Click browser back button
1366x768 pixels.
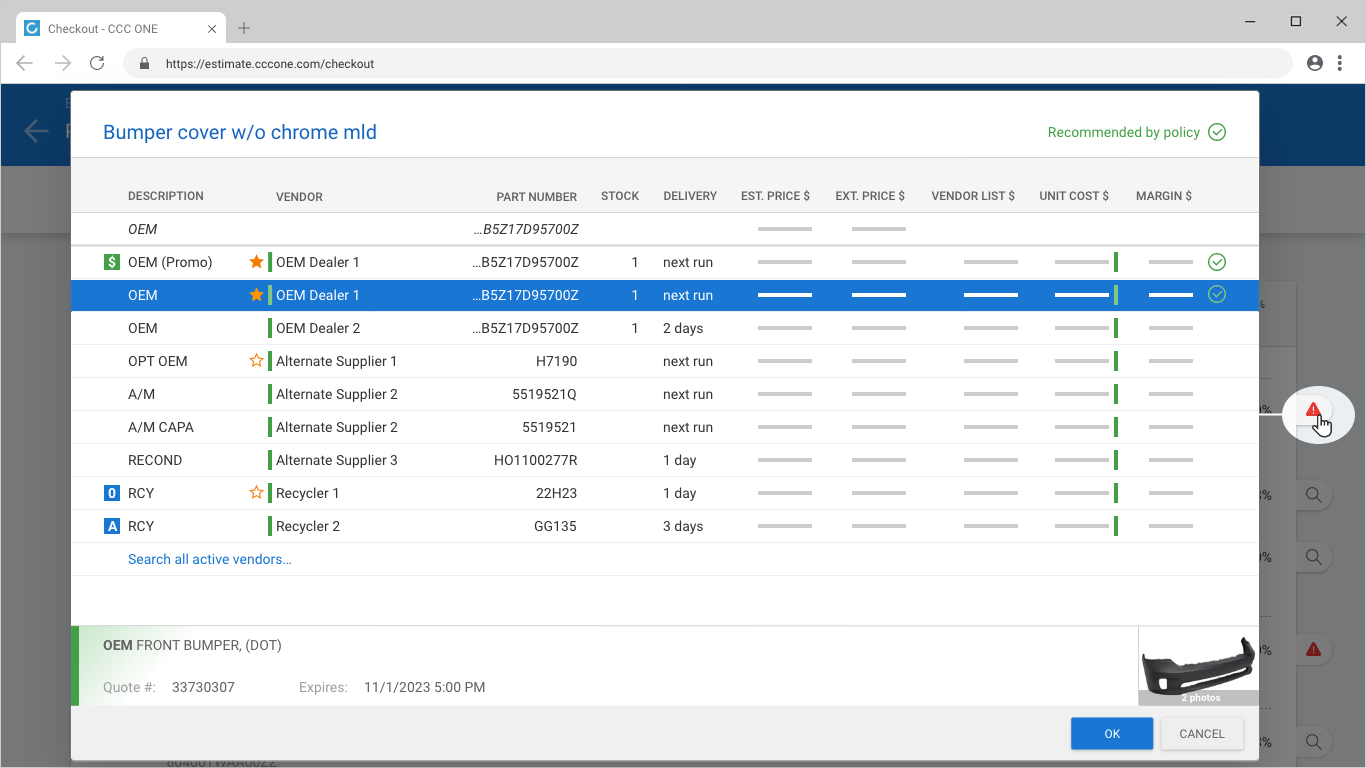point(25,63)
